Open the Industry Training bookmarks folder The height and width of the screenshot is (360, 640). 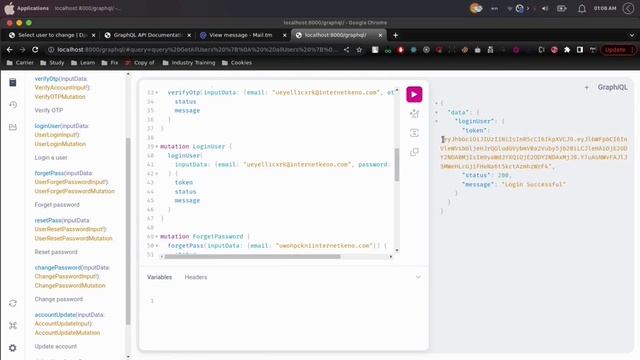(189, 63)
